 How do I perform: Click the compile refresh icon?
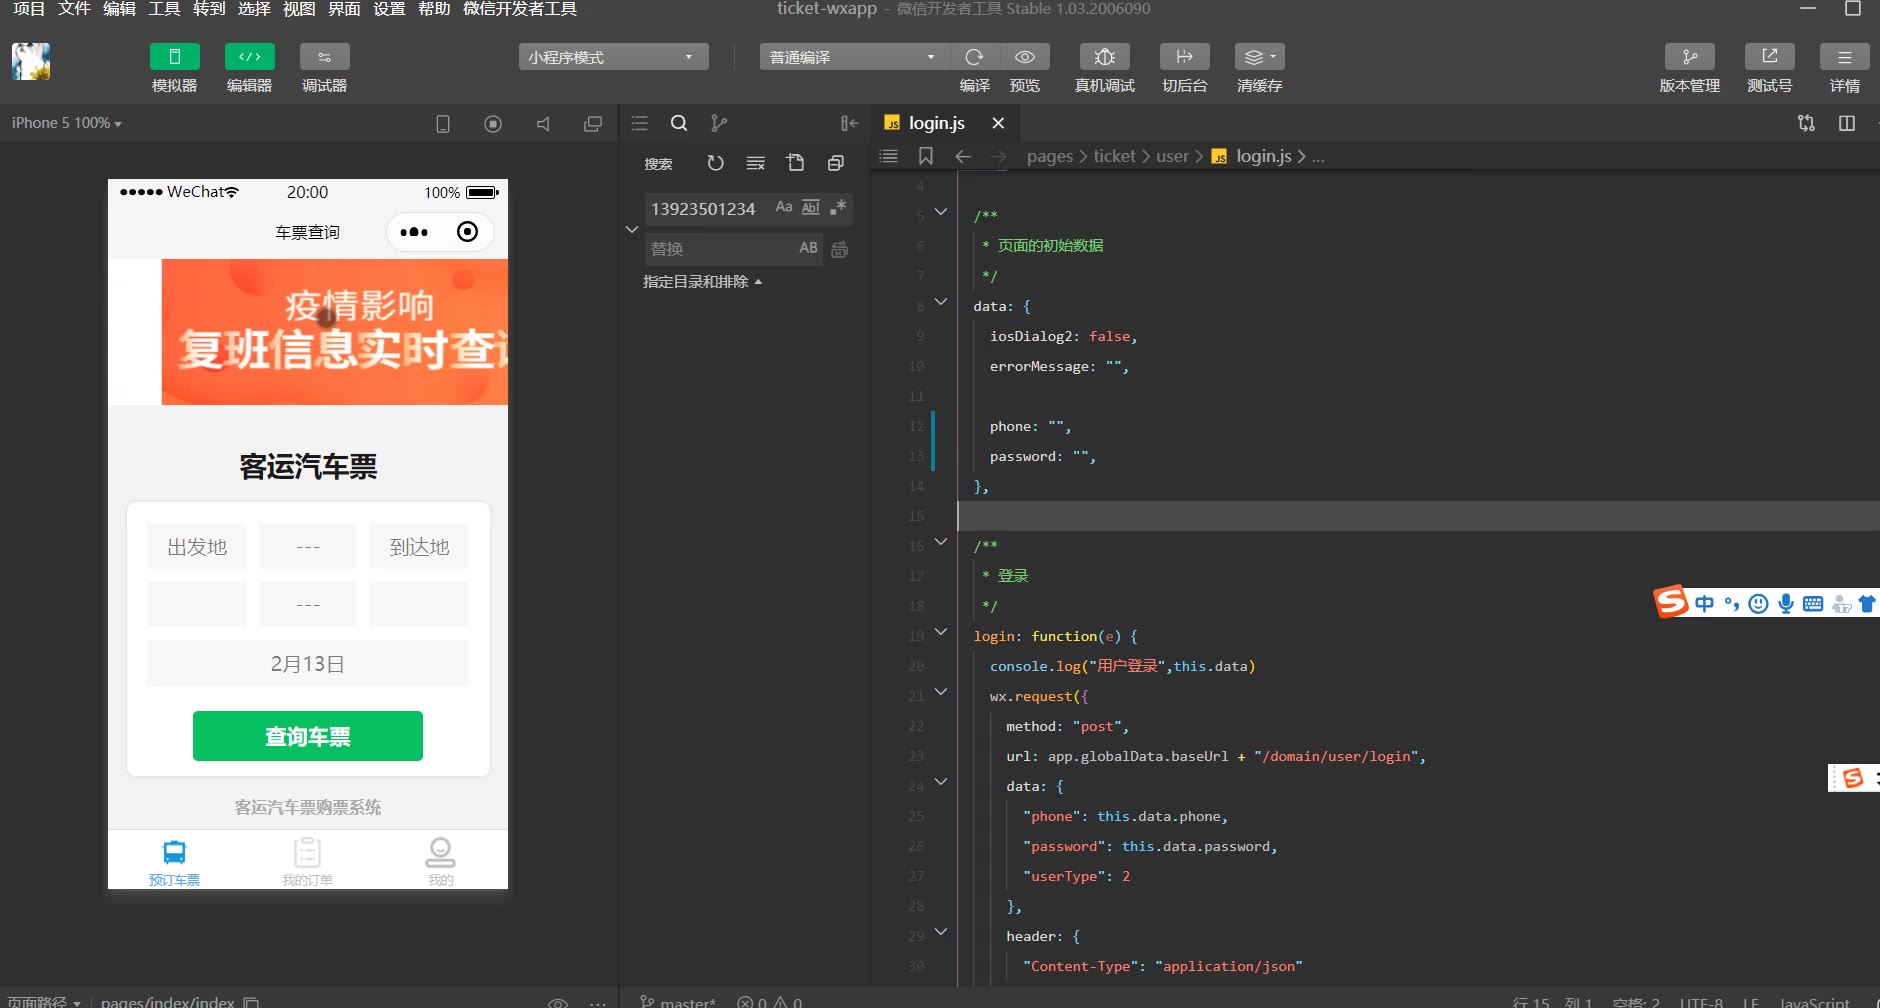pos(974,57)
